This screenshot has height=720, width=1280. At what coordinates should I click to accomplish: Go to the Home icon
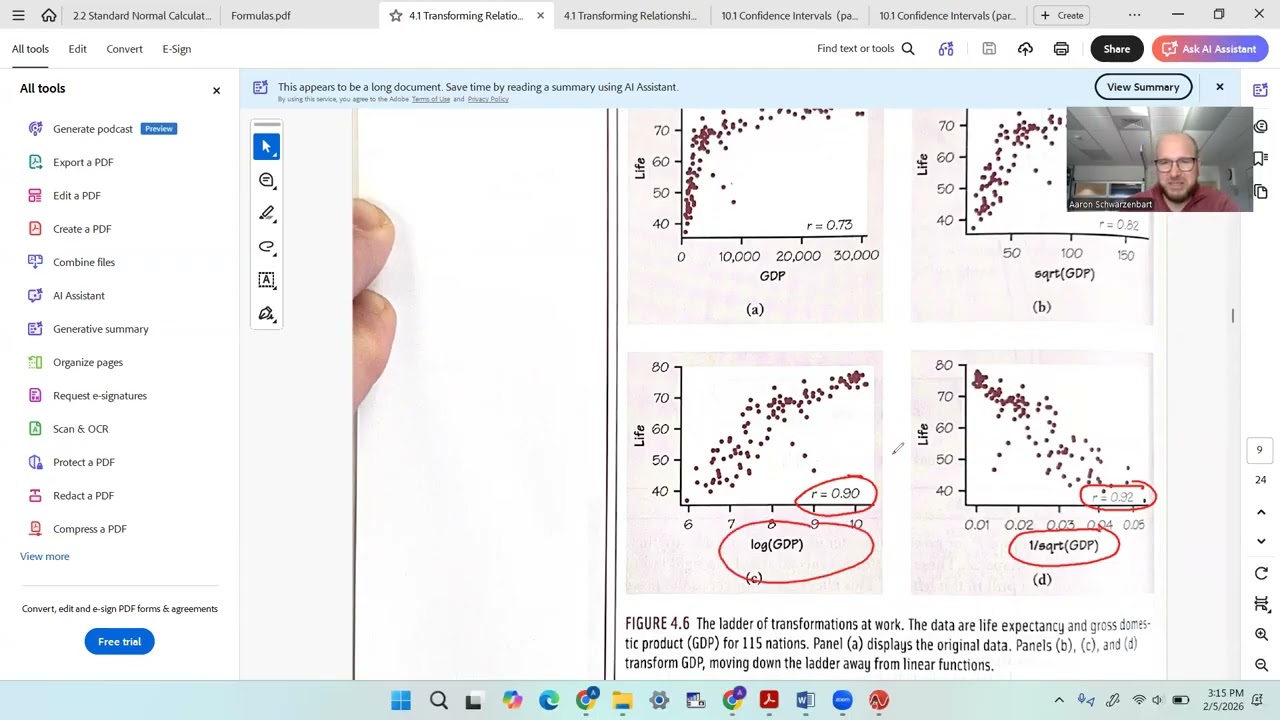coord(49,15)
